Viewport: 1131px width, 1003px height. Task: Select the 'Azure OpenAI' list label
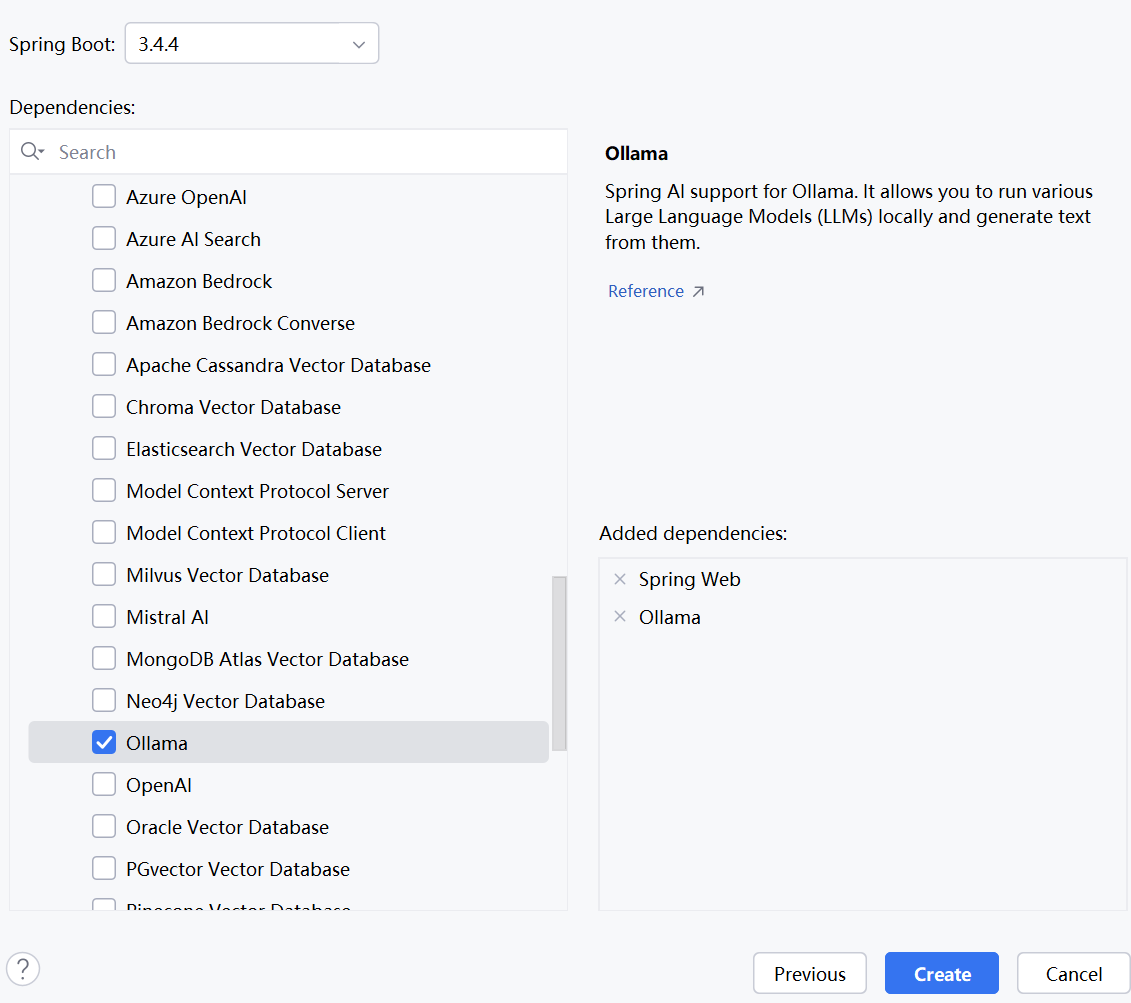[x=186, y=198]
